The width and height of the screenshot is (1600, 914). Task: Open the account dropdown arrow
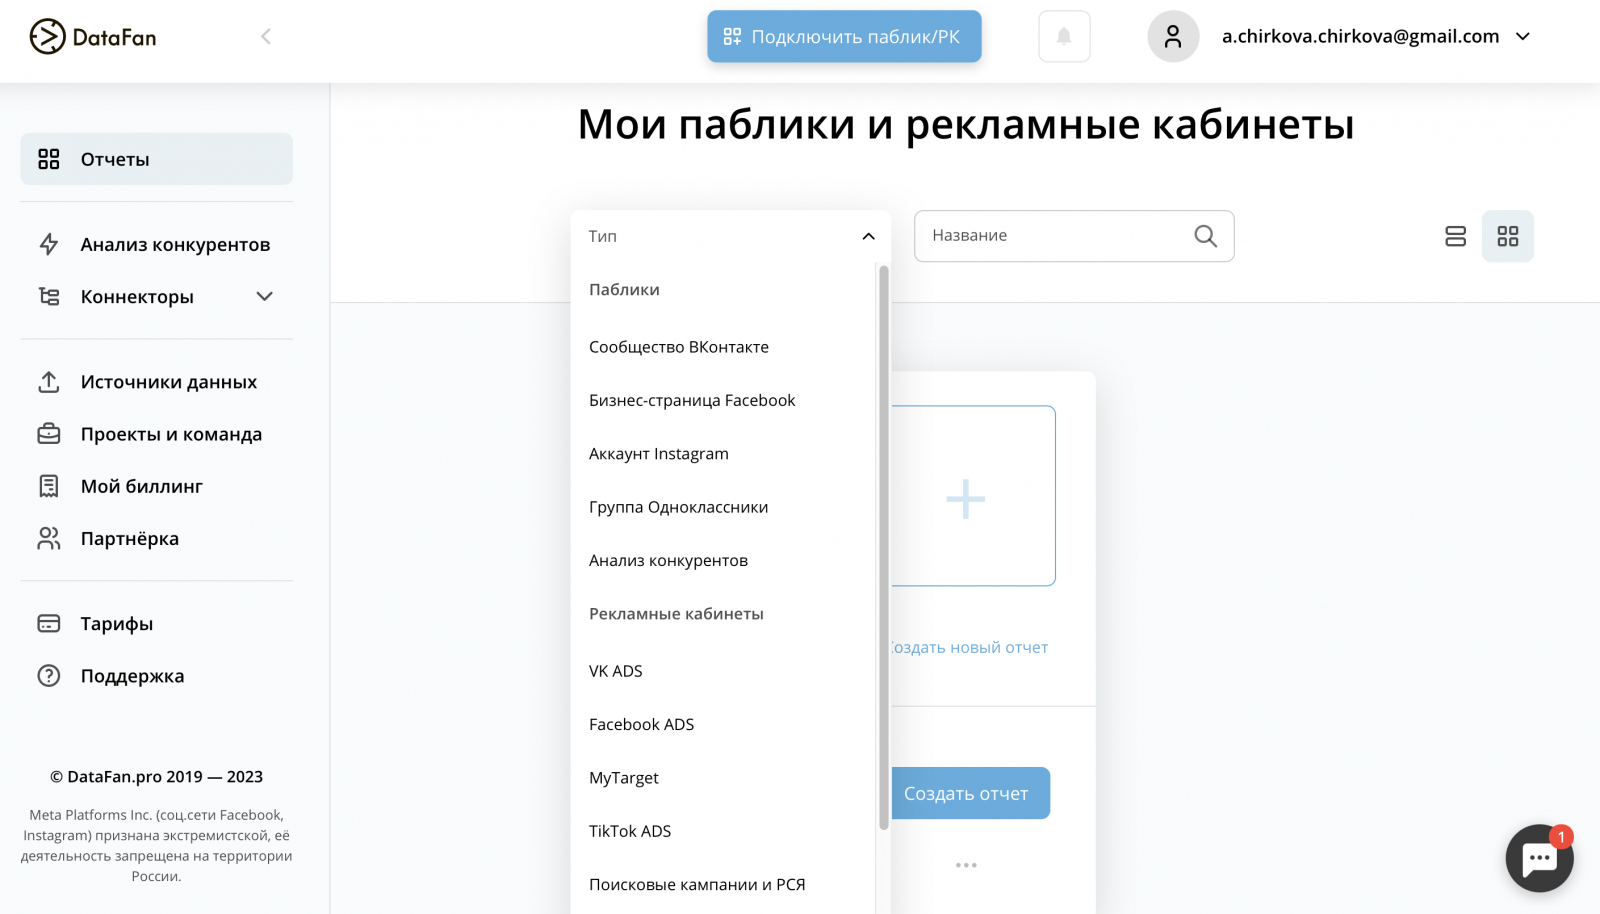[1523, 37]
